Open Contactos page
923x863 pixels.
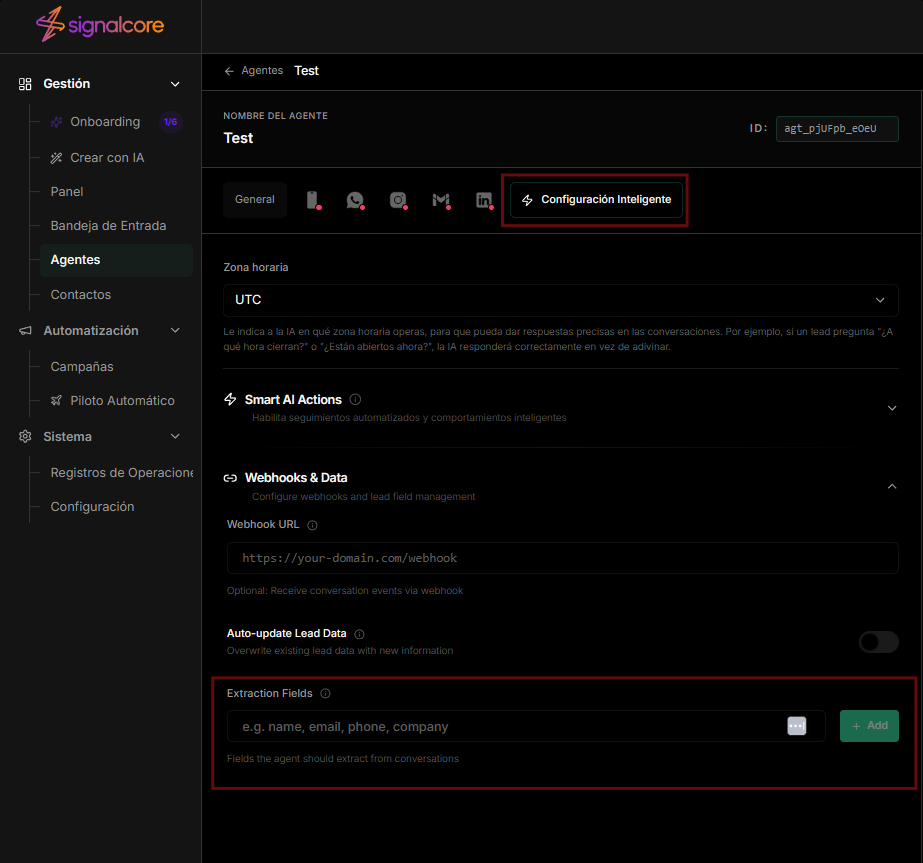click(81, 295)
